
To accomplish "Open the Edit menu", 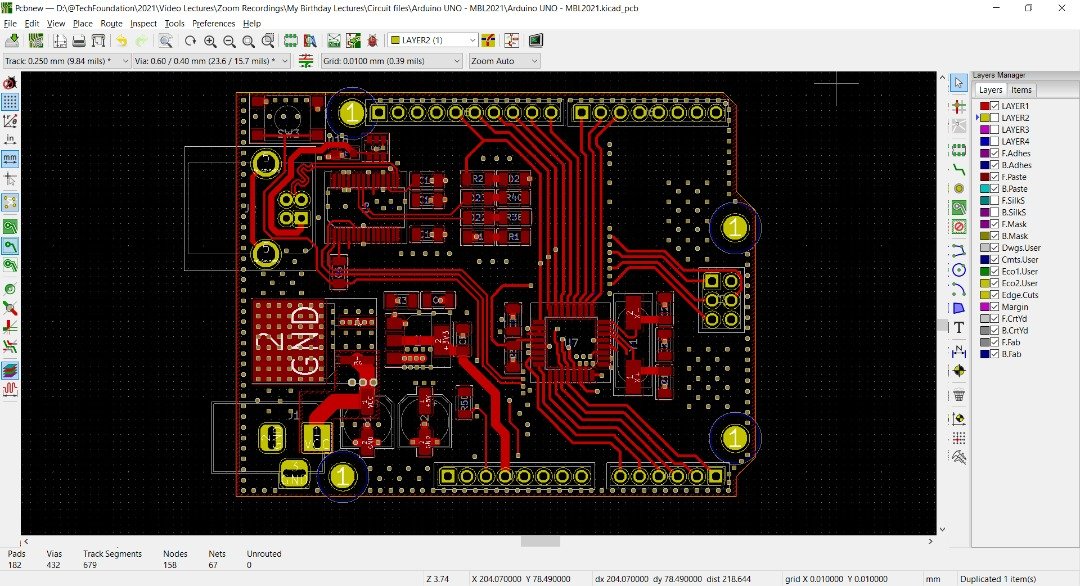I will pyautogui.click(x=32, y=23).
